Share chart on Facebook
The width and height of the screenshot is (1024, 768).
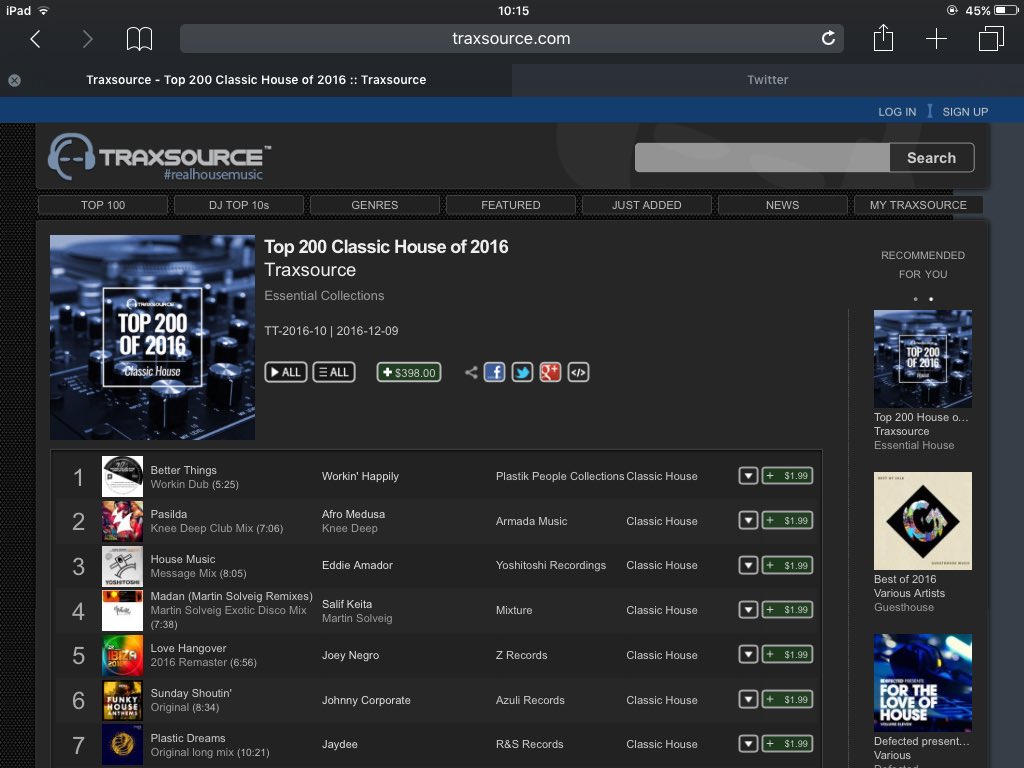pos(494,372)
